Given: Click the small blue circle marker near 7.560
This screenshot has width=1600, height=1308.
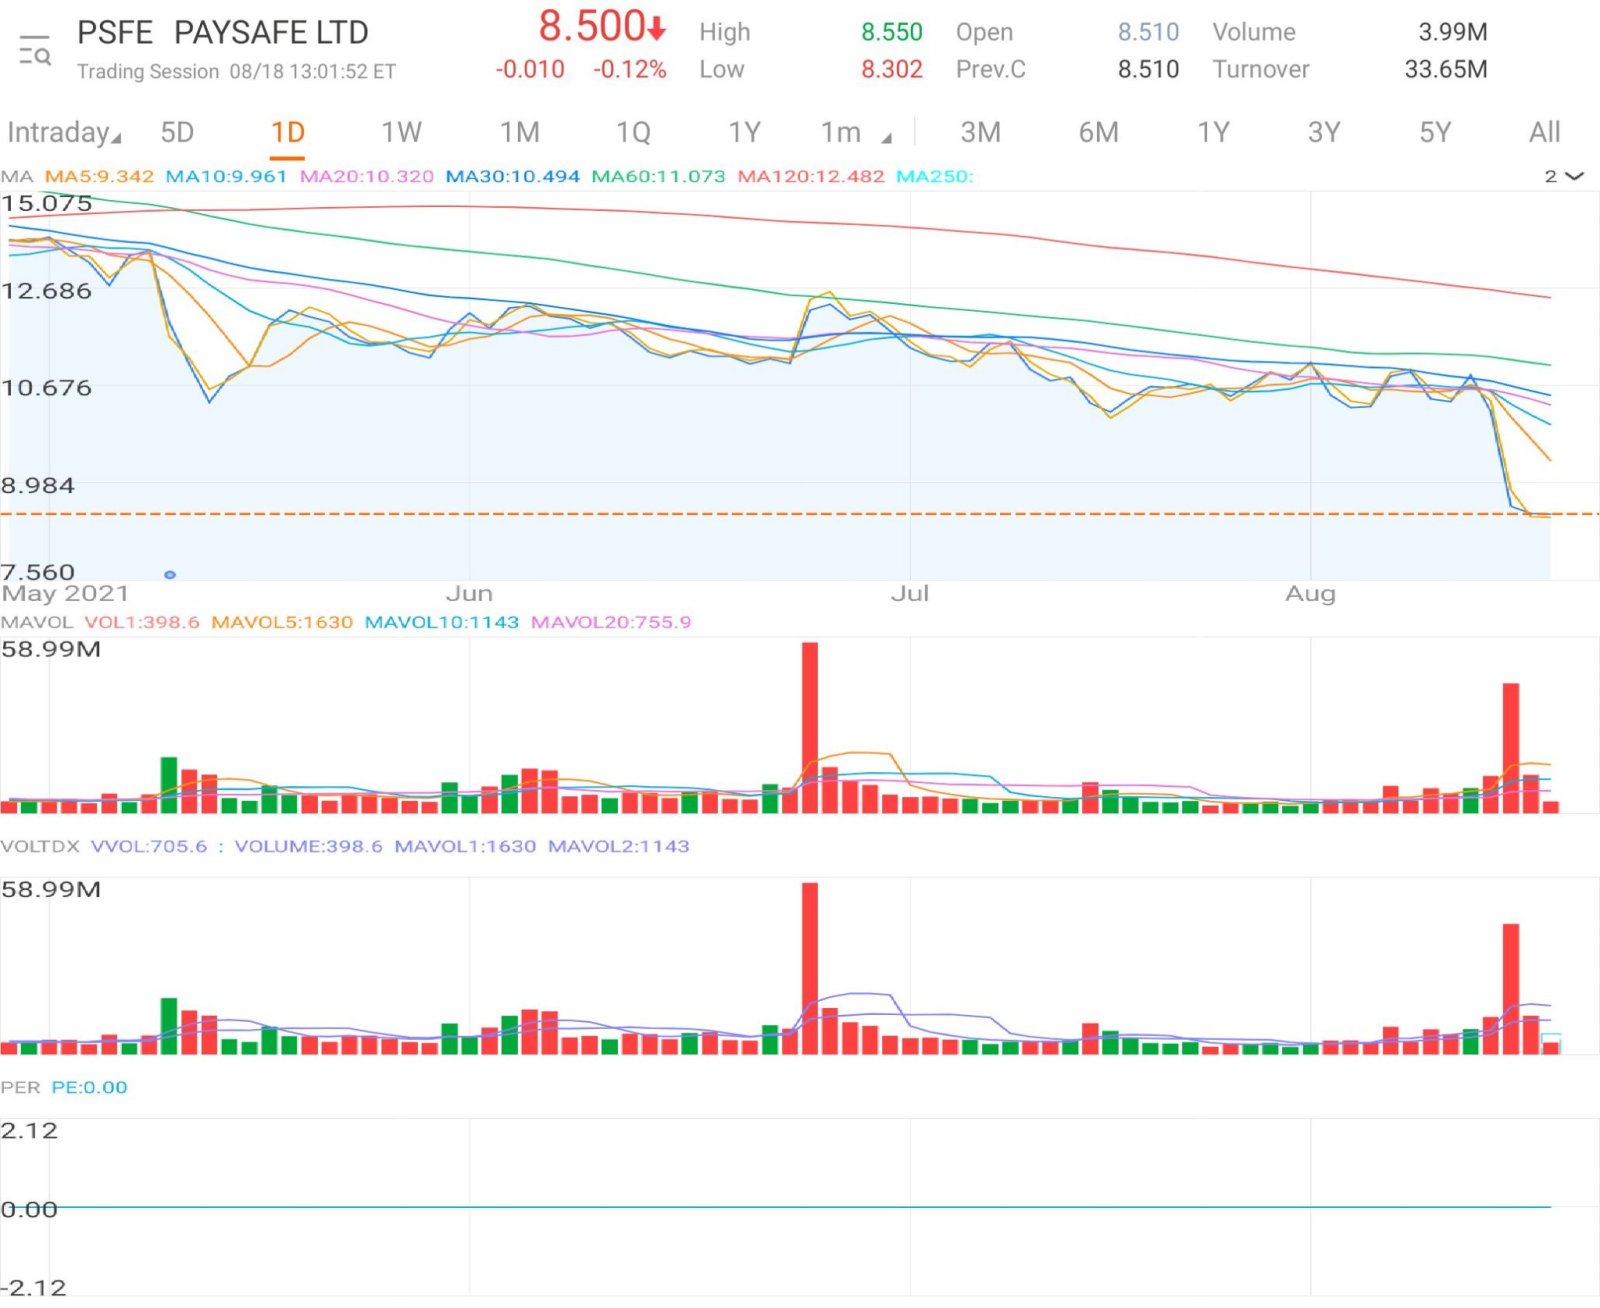Looking at the screenshot, I should click(x=170, y=575).
